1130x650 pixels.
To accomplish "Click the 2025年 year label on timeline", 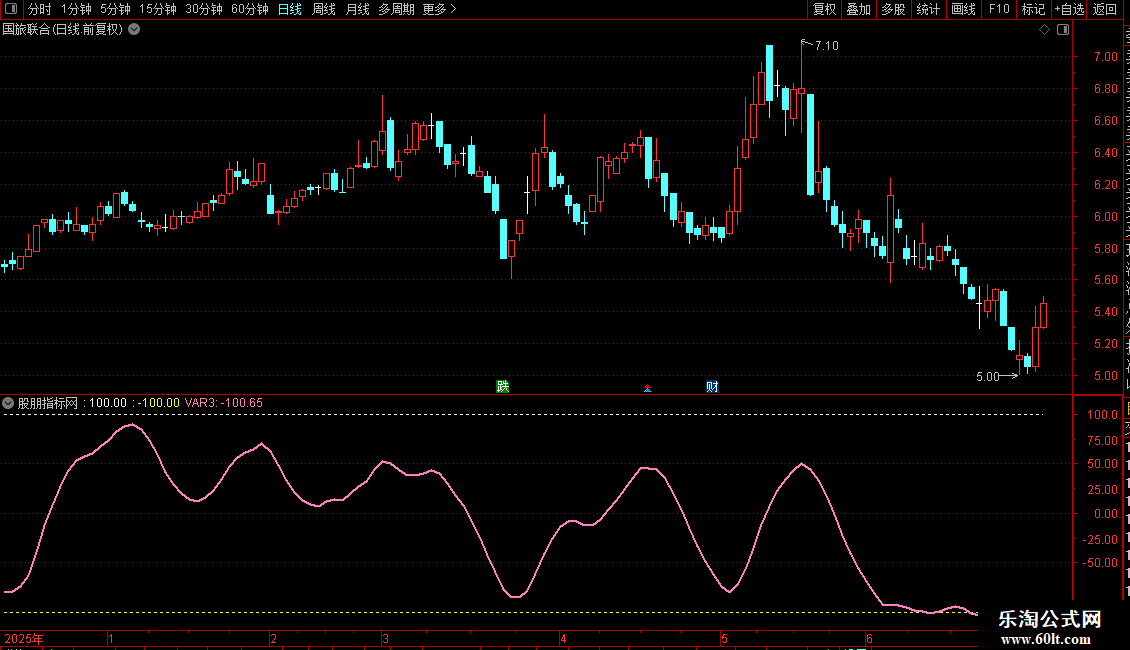I will point(24,638).
